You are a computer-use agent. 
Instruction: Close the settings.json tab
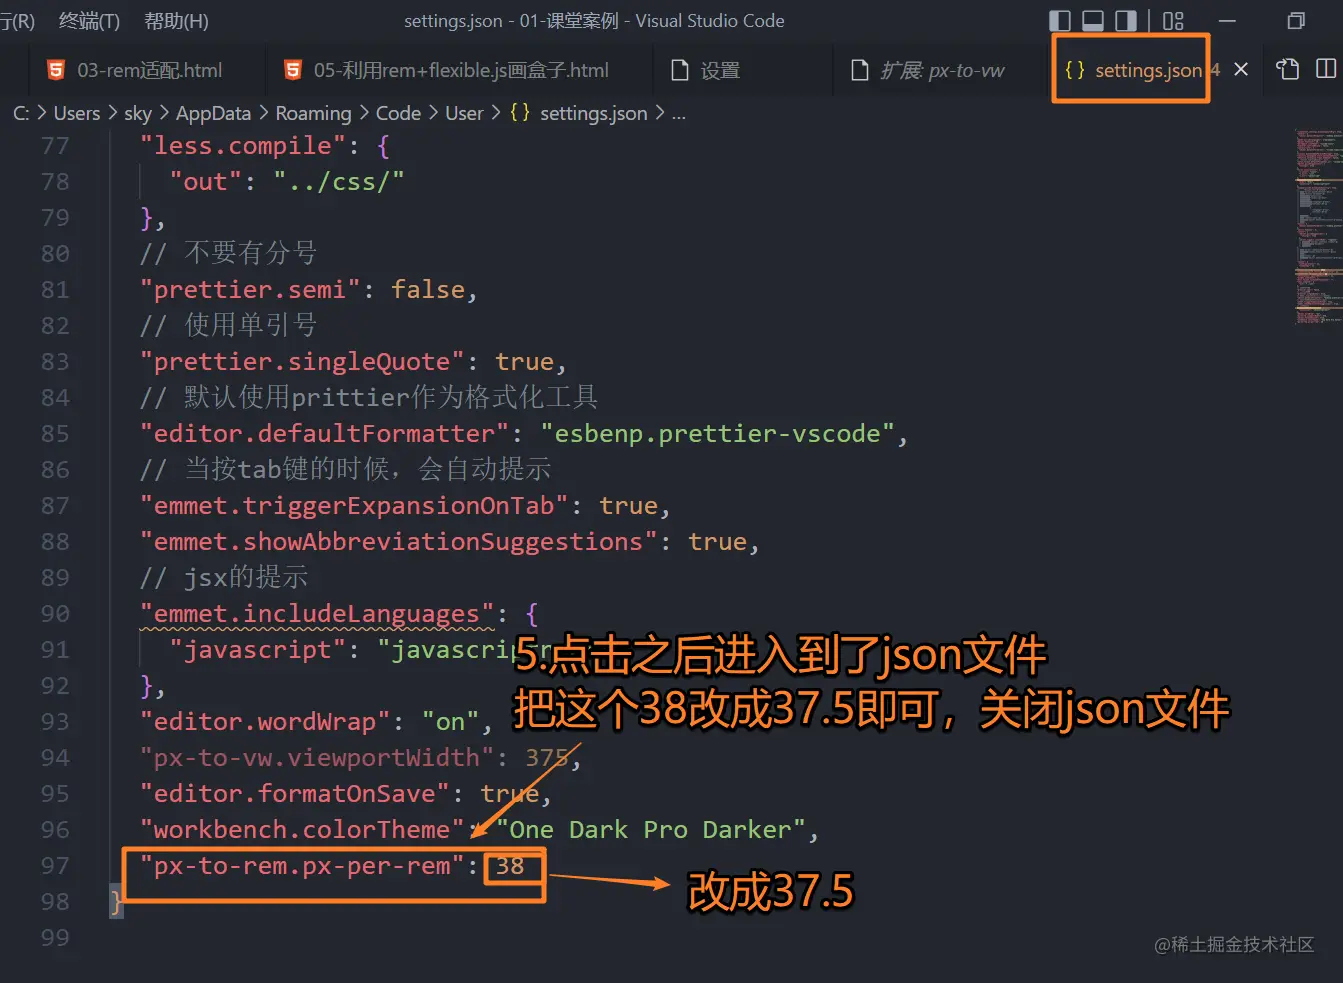[1241, 69]
